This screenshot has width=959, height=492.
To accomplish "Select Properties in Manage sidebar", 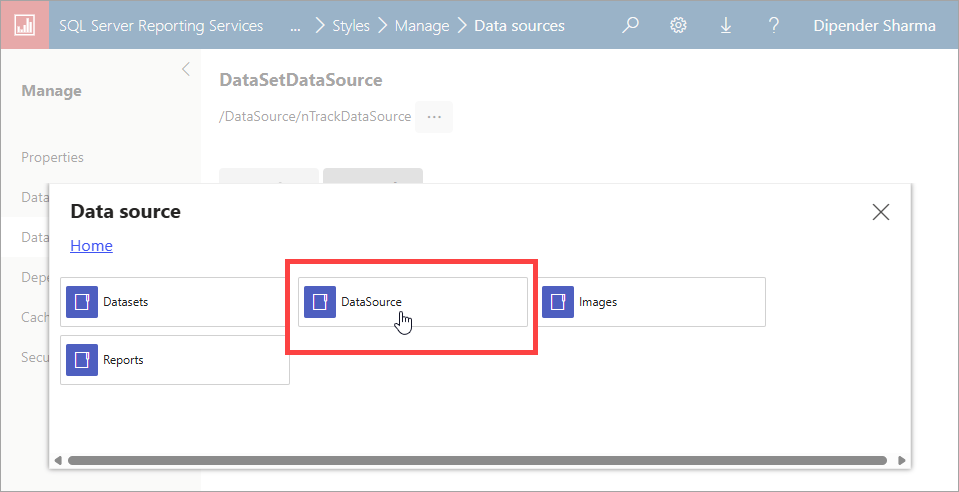I will pos(53,157).
